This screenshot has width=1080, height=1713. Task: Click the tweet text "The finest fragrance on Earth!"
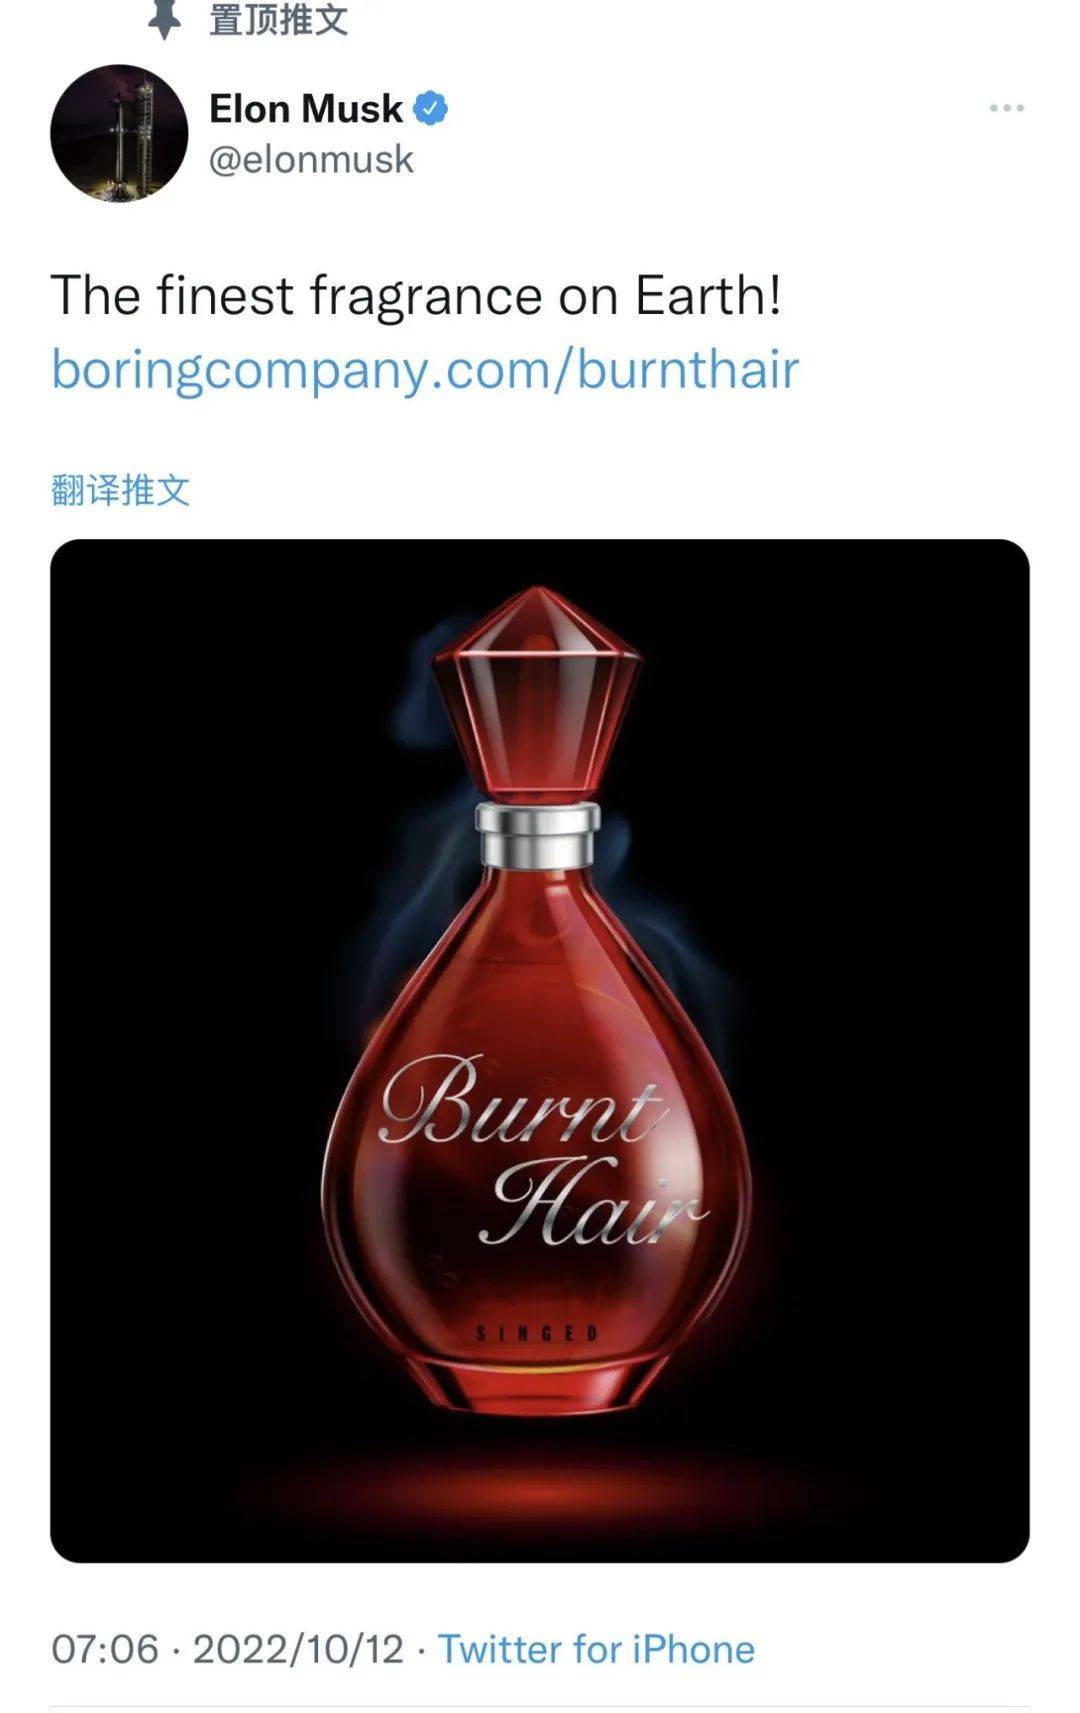(416, 296)
